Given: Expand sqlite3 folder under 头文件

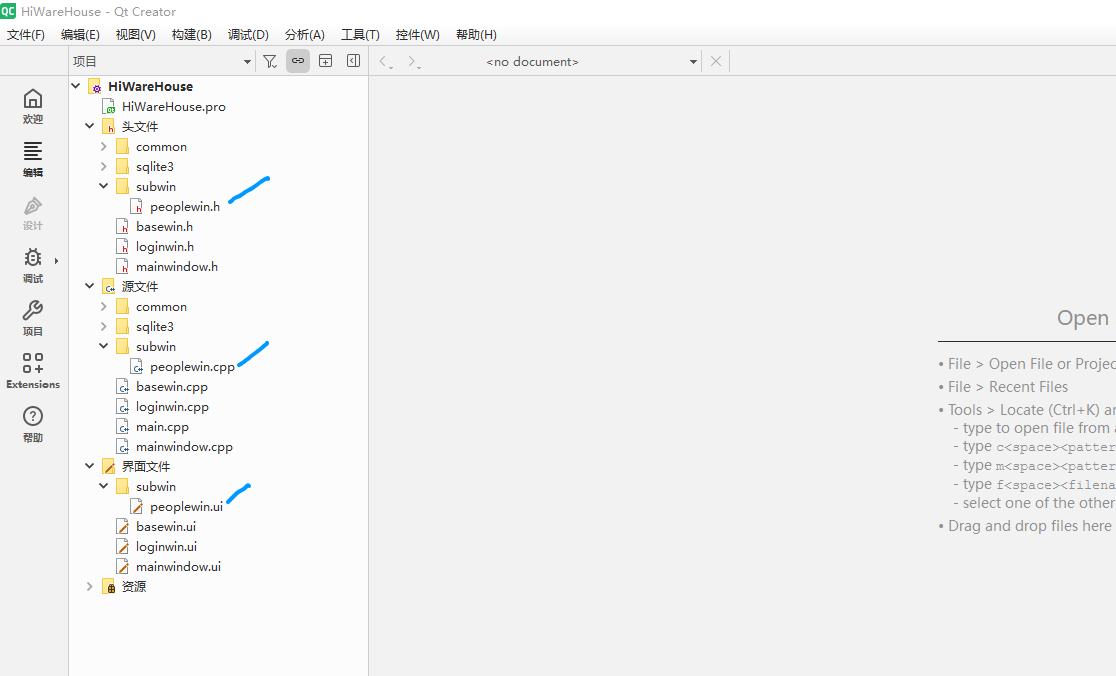Looking at the screenshot, I should click(x=104, y=167).
